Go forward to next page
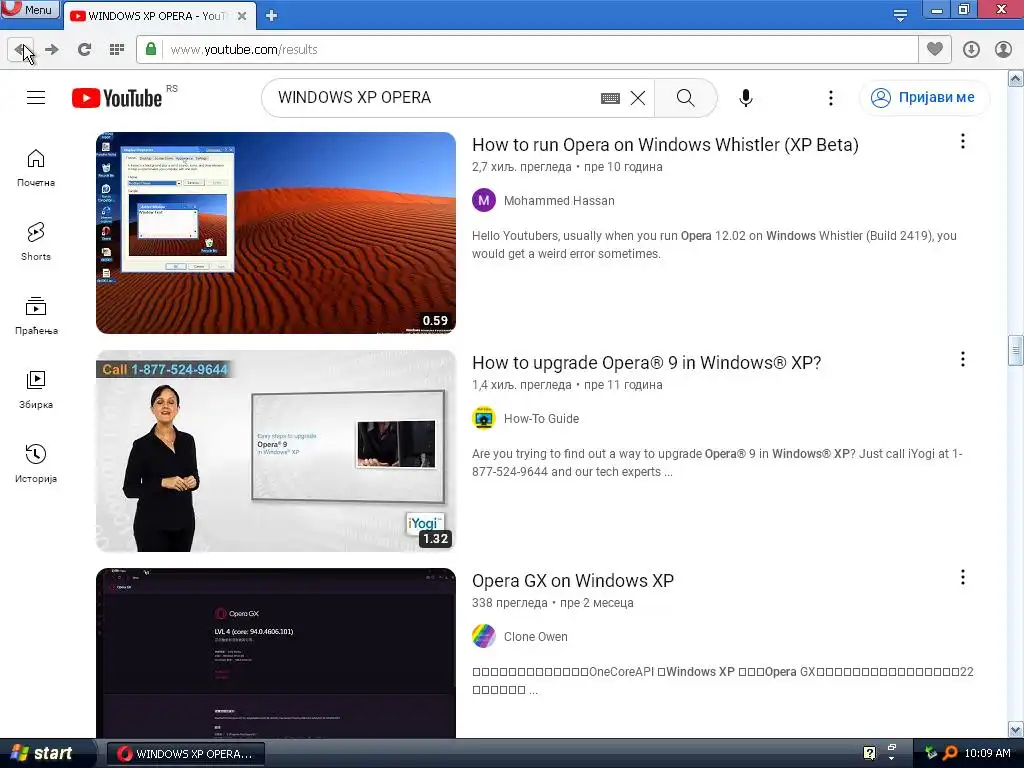1024x768 pixels. (52, 50)
